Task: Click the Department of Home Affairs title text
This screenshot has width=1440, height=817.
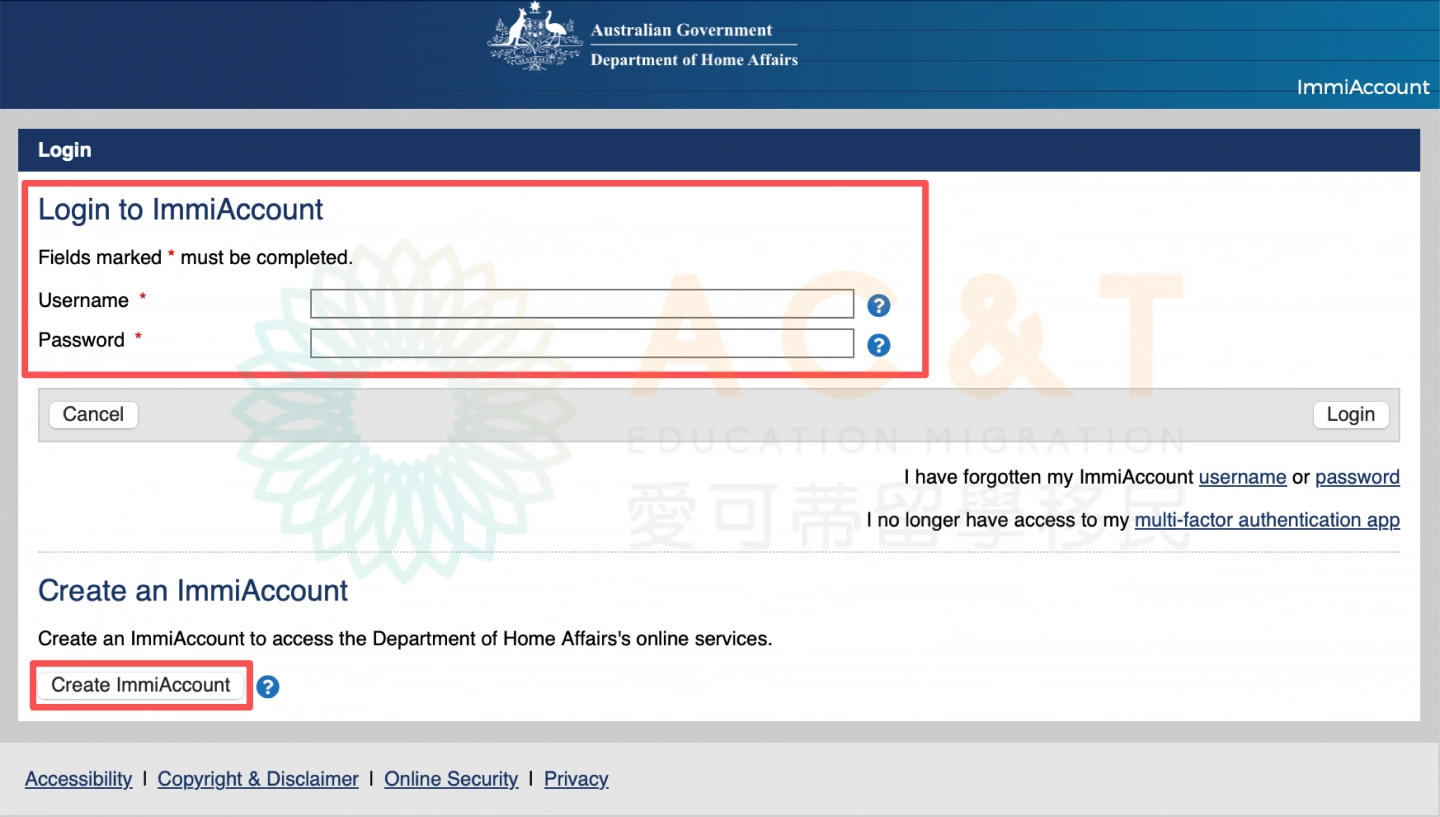Action: (x=694, y=60)
